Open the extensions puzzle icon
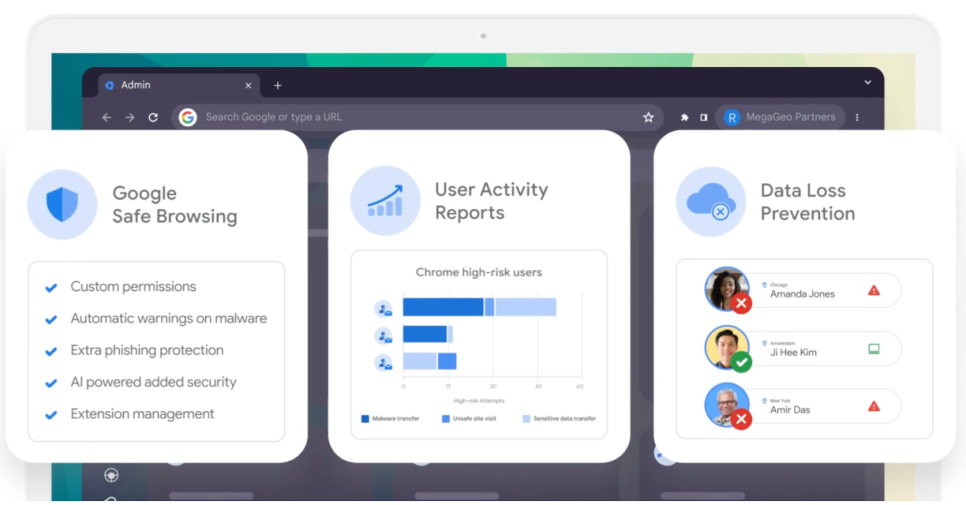966x505 pixels. point(684,117)
